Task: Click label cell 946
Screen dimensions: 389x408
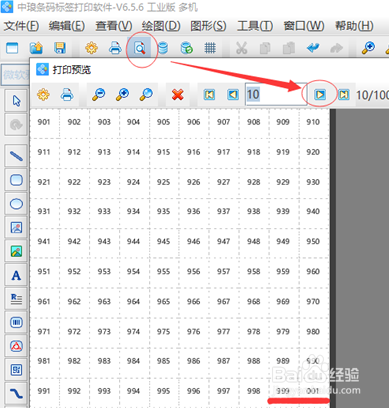Action: tap(193, 241)
